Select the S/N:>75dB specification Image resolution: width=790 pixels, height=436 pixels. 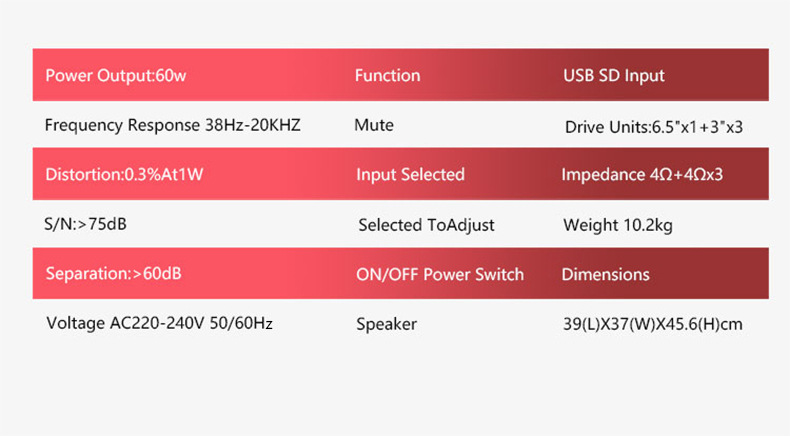pyautogui.click(x=86, y=224)
